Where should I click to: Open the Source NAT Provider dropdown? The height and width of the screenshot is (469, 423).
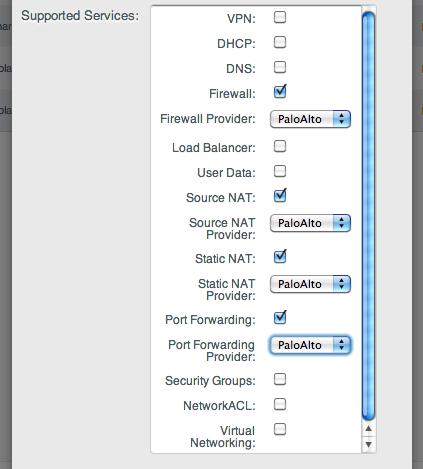[310, 223]
